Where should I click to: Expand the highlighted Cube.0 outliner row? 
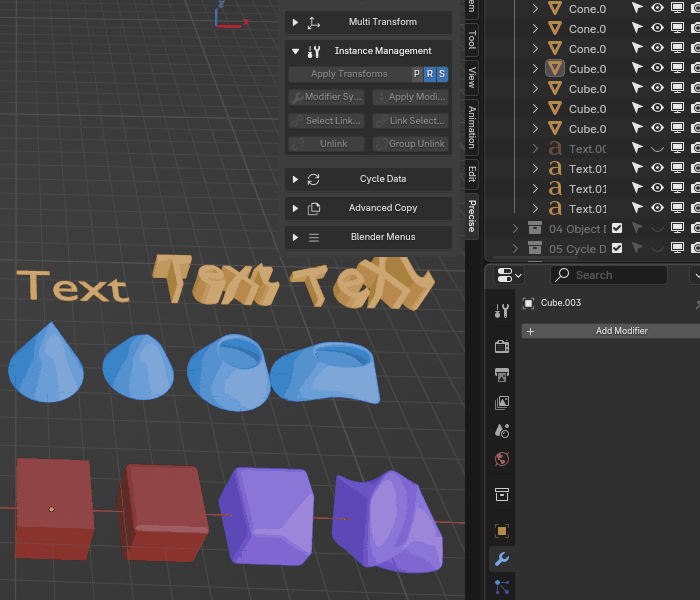pyautogui.click(x=535, y=69)
